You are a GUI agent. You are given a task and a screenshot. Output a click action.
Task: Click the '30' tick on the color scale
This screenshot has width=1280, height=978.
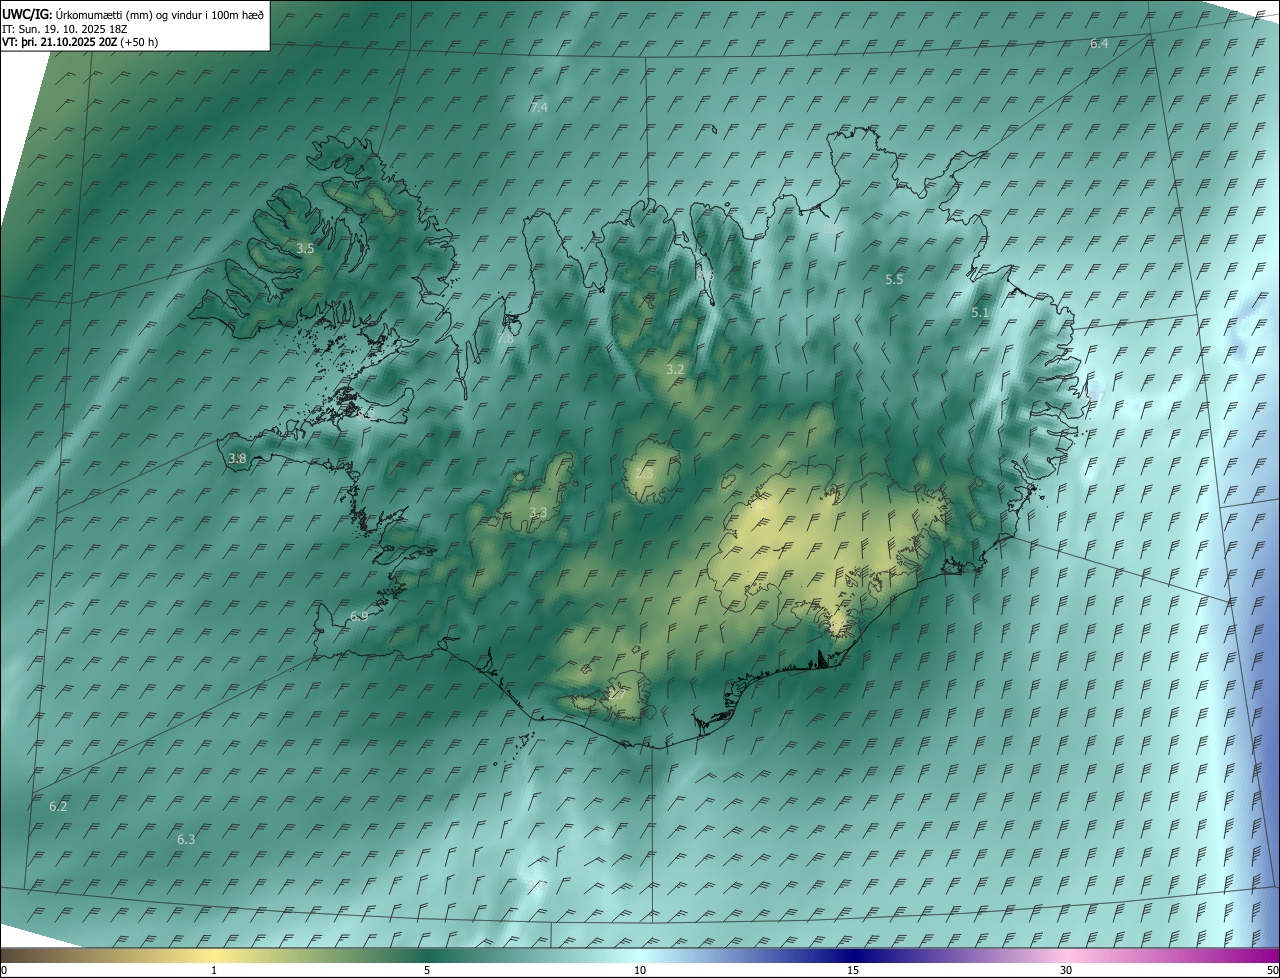tap(1066, 970)
